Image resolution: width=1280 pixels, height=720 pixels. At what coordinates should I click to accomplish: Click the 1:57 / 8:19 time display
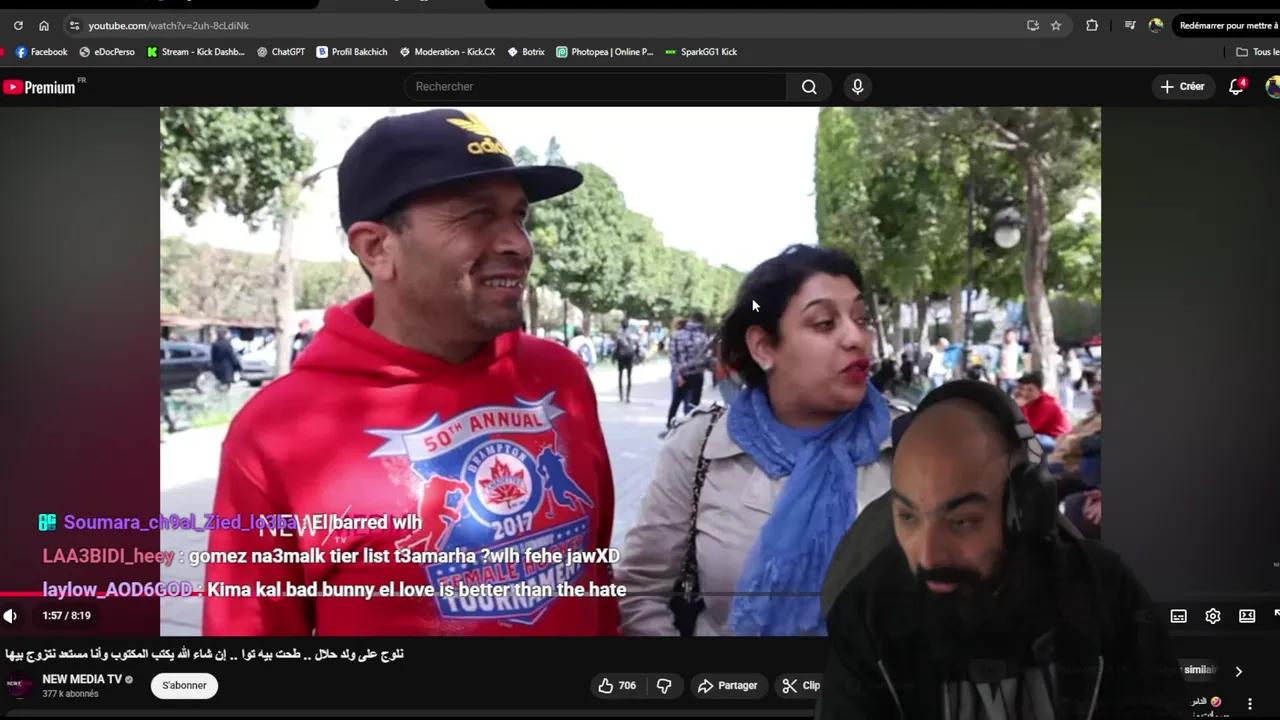coord(66,616)
